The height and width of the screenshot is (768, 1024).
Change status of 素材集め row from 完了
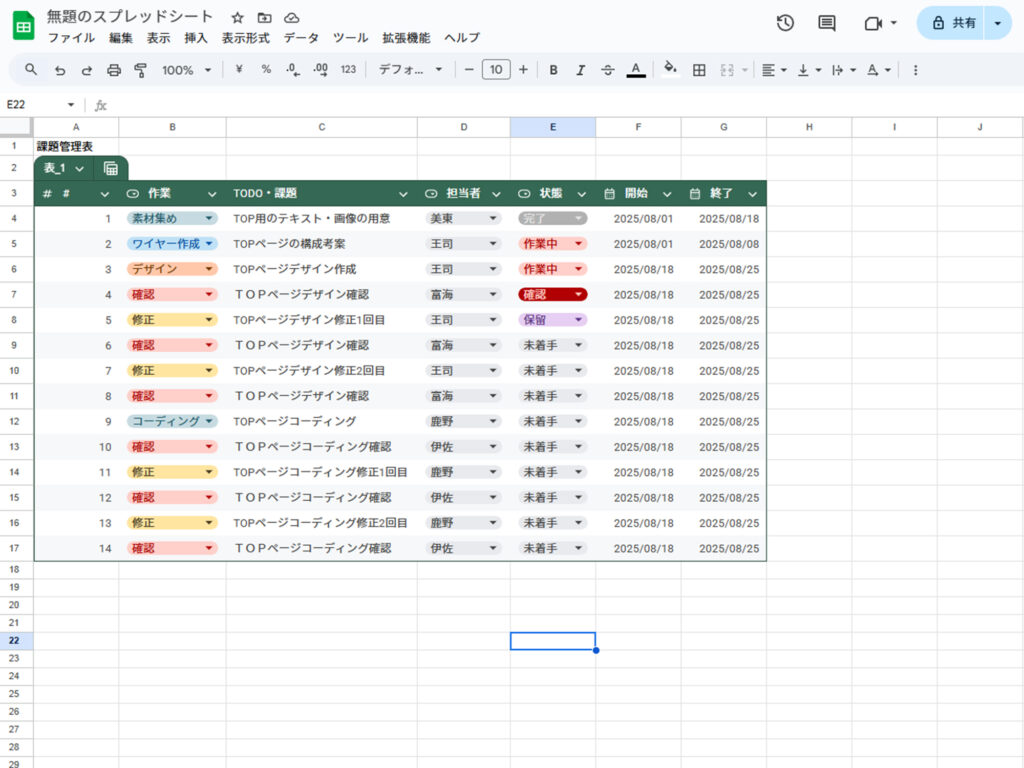pos(552,219)
